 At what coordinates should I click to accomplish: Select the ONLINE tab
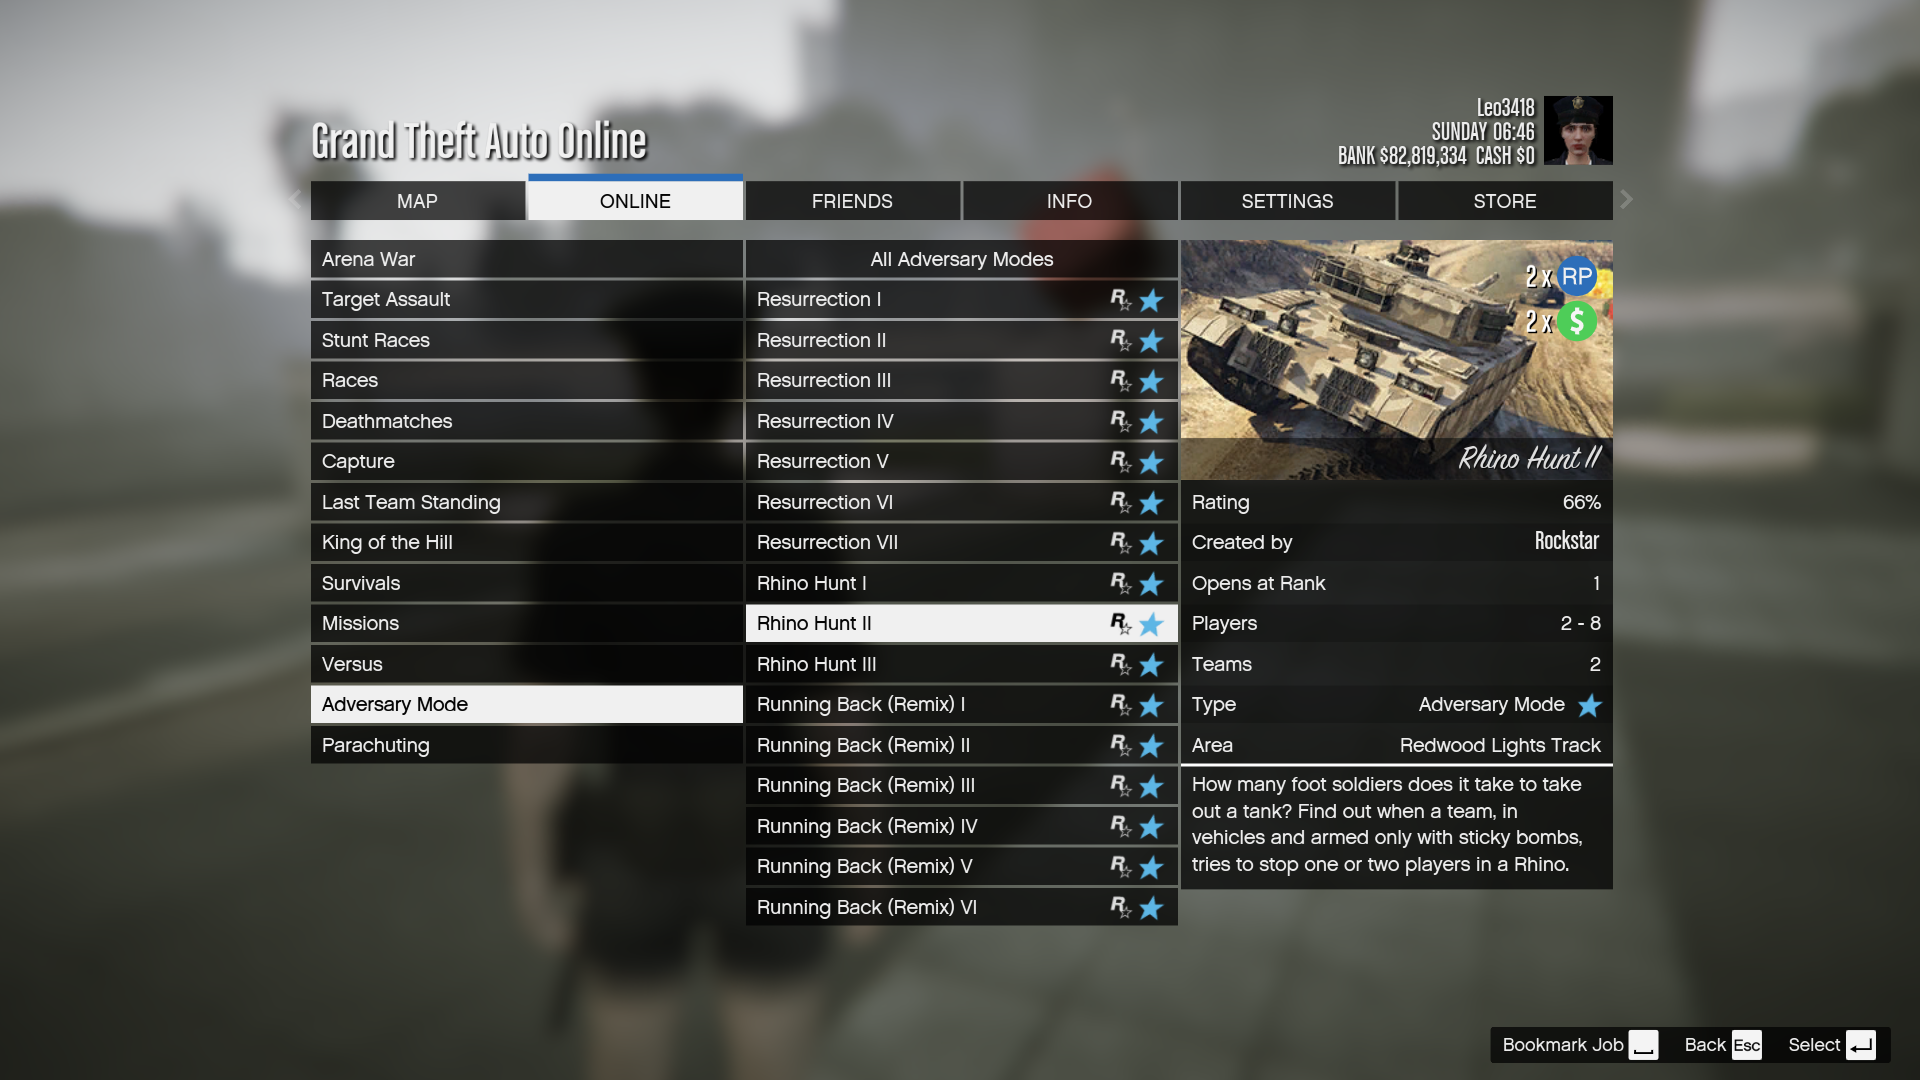click(634, 200)
